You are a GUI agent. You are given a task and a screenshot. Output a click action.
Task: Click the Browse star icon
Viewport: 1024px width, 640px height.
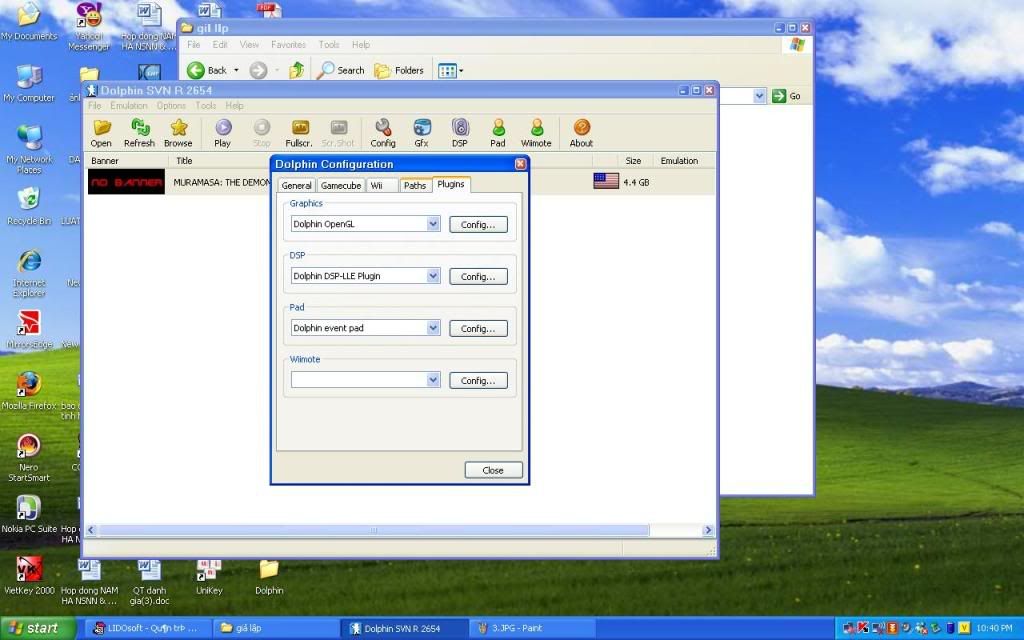click(x=178, y=133)
